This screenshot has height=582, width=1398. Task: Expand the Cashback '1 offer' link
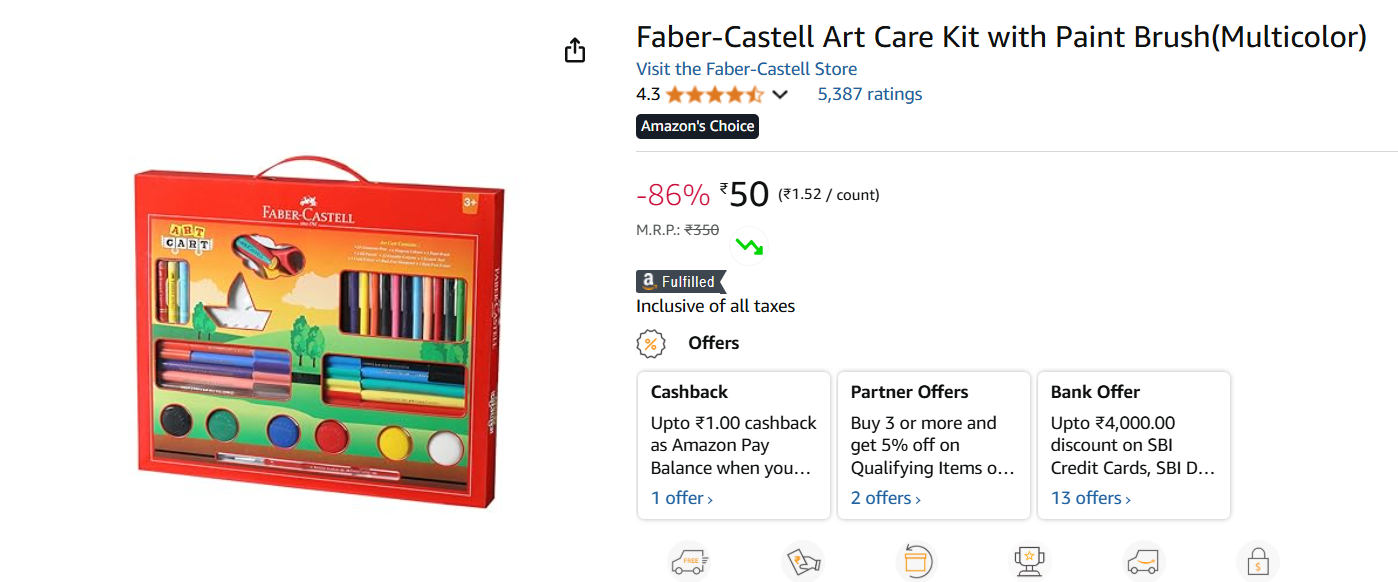tap(682, 498)
